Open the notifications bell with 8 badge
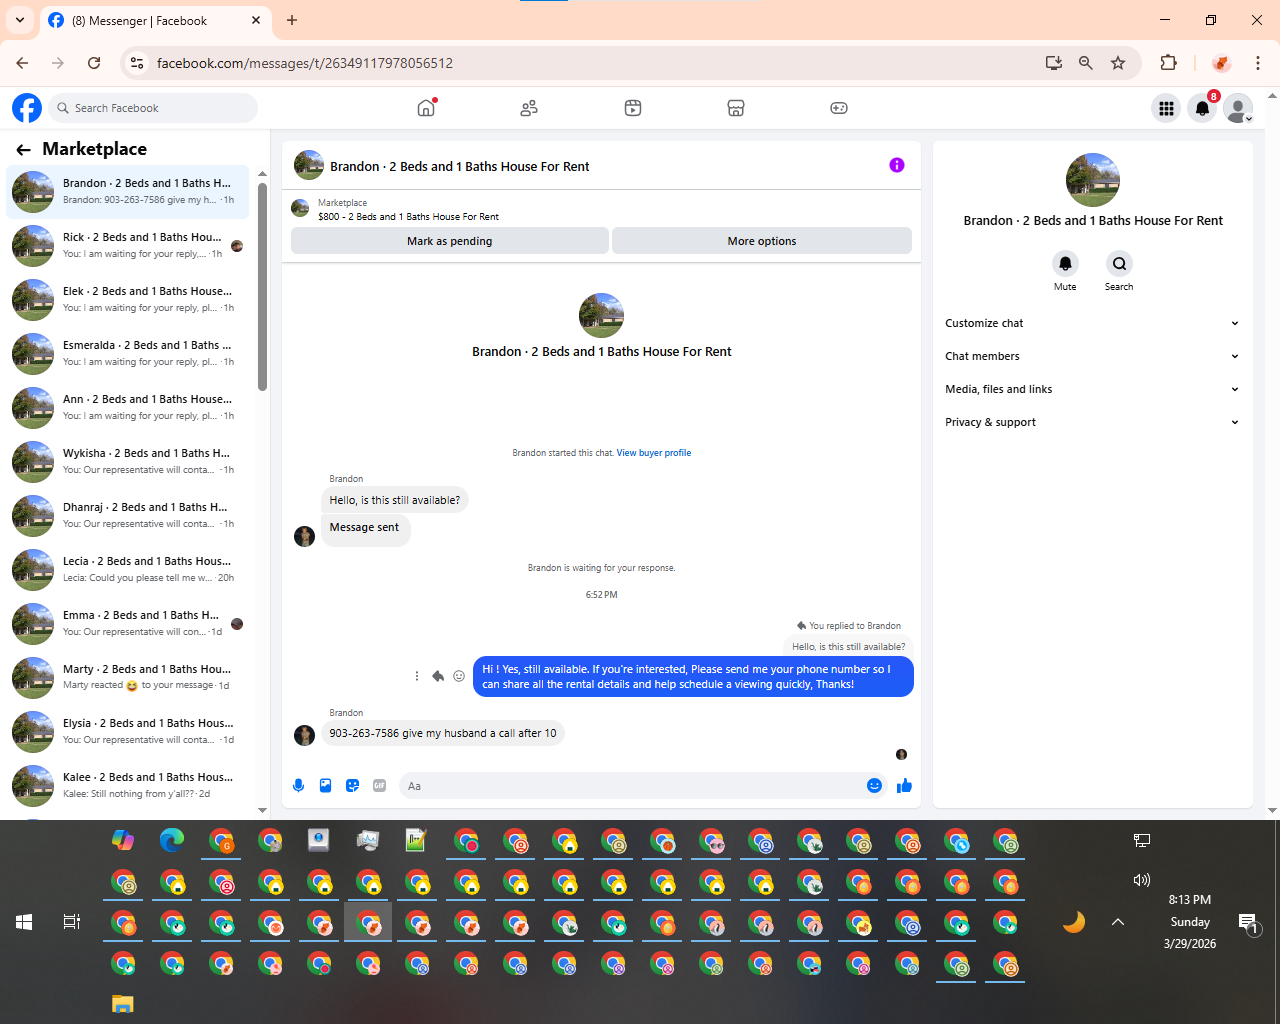Image resolution: width=1280 pixels, height=1024 pixels. click(1203, 108)
